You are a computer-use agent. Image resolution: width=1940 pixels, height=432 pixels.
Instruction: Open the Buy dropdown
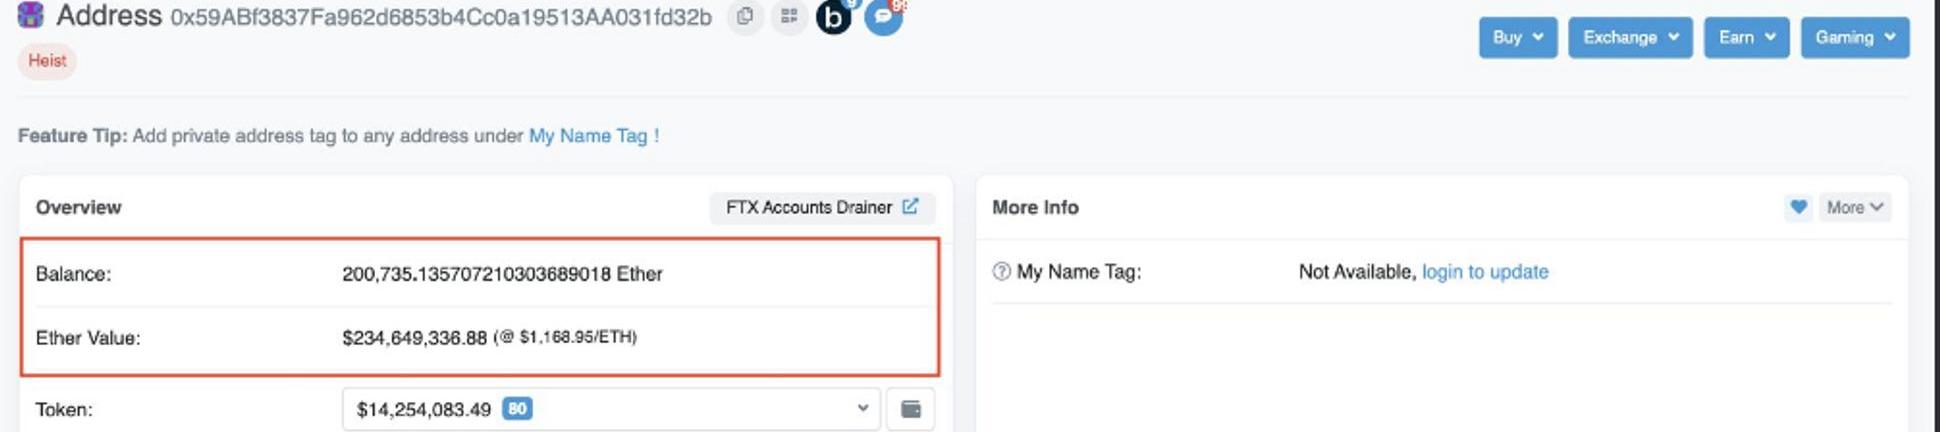click(x=1518, y=37)
